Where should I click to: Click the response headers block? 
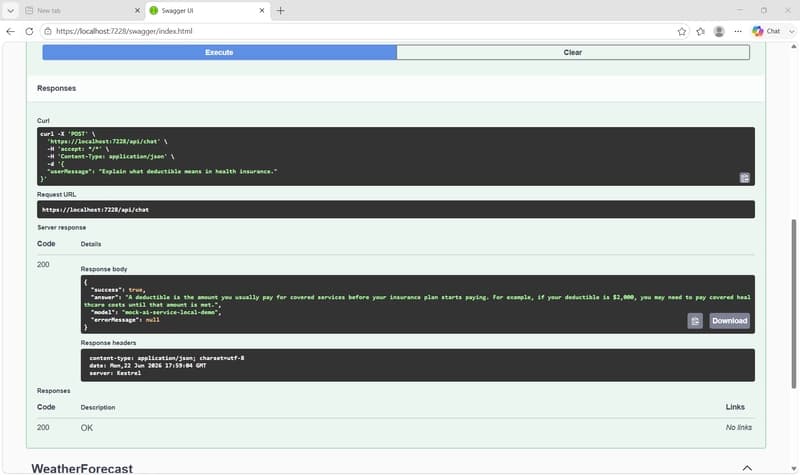tap(418, 365)
